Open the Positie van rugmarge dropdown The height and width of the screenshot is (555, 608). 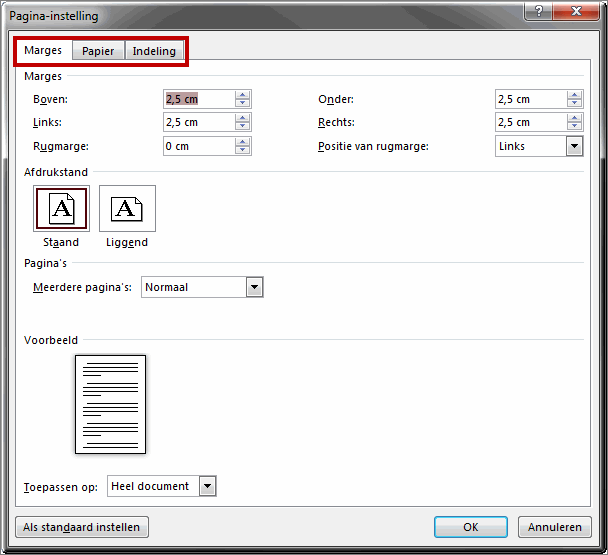tap(574, 146)
